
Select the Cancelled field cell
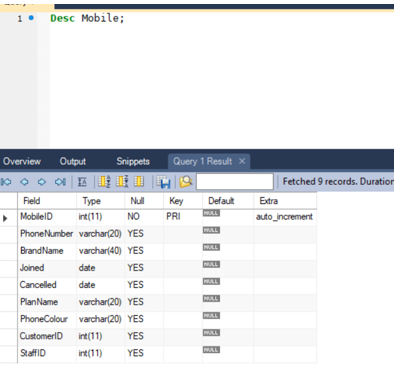point(47,285)
